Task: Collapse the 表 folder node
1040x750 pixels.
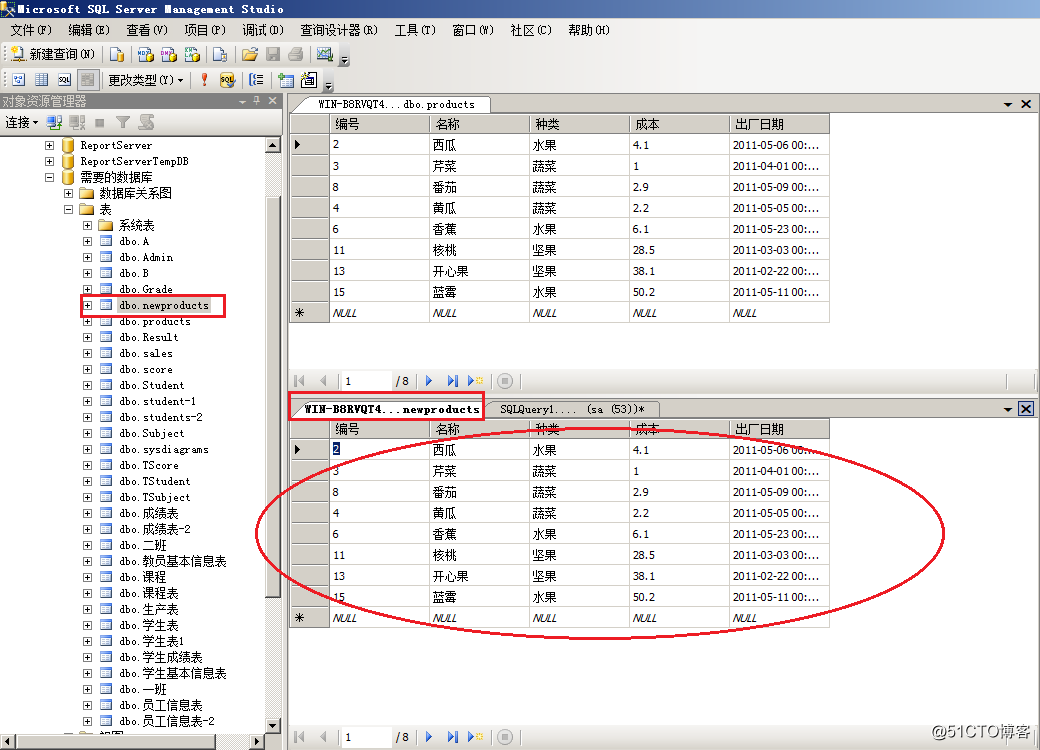Action: 68,210
